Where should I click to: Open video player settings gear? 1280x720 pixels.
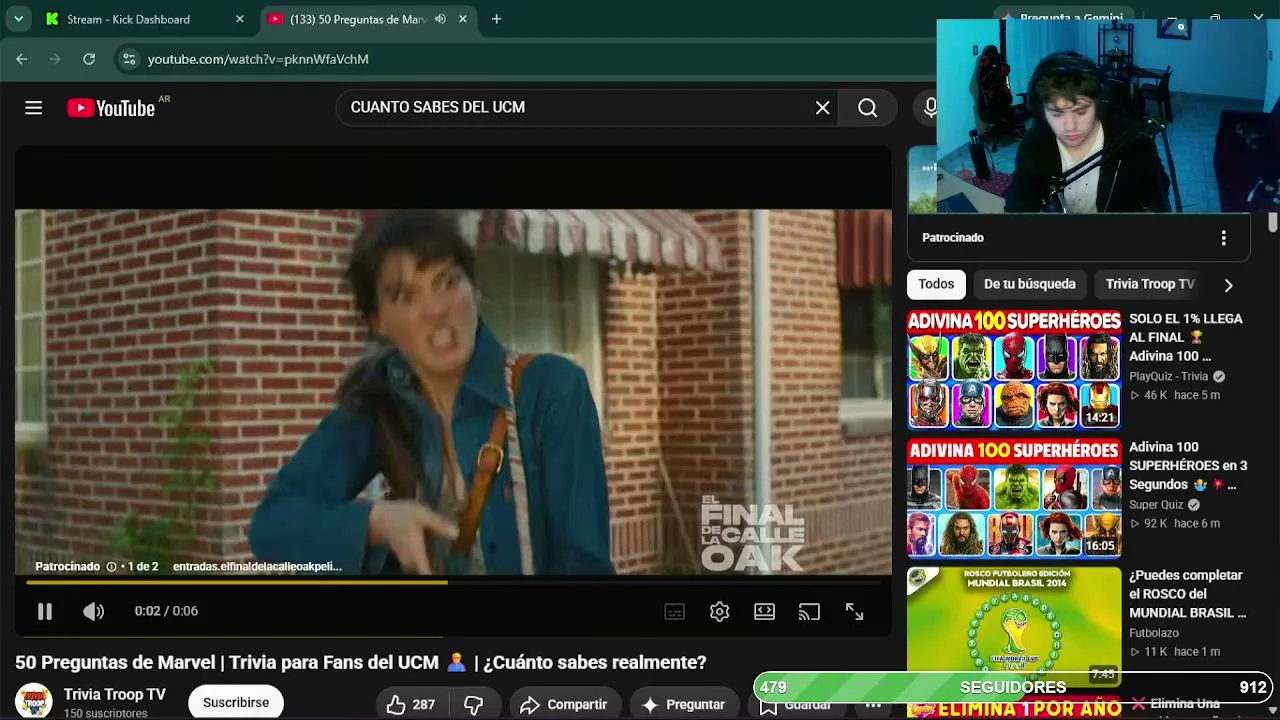(x=719, y=611)
